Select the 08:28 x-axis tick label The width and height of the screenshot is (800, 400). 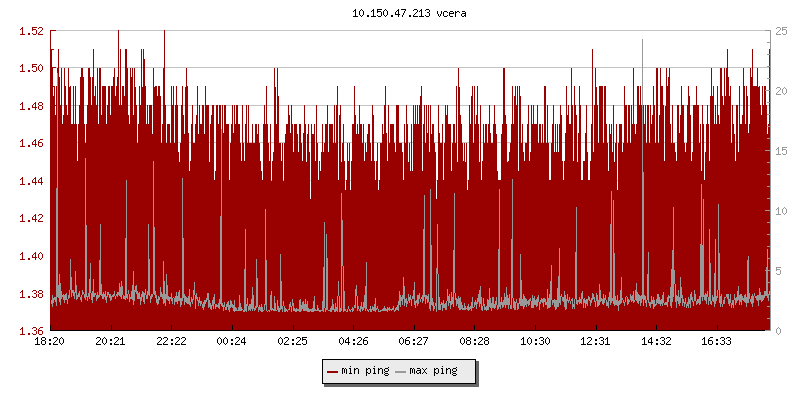[474, 341]
